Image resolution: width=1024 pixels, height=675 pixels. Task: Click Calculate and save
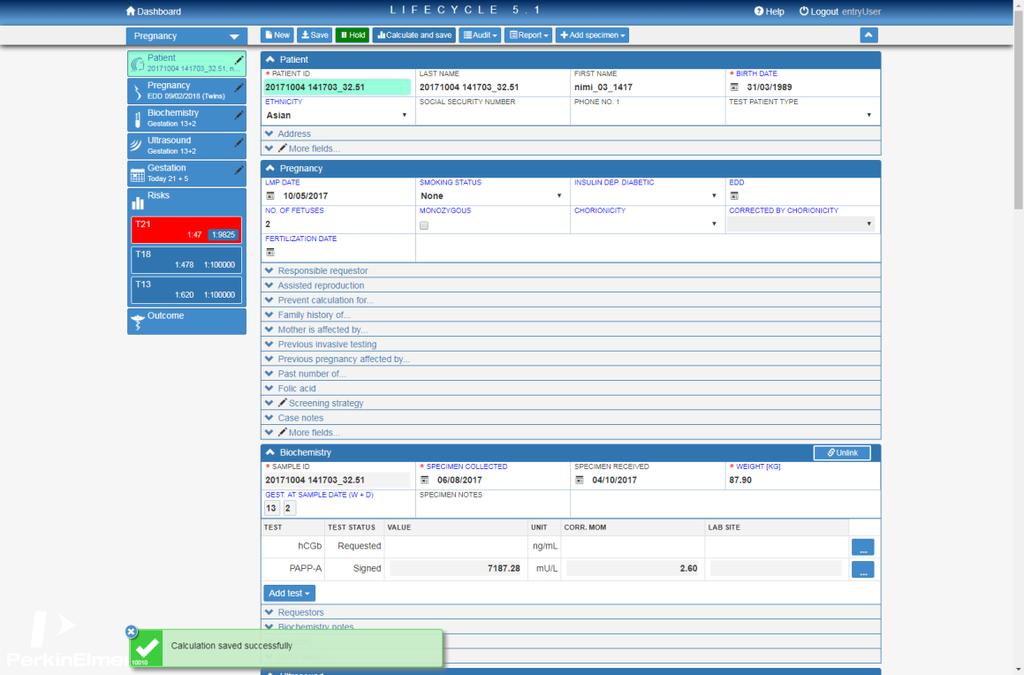point(414,35)
